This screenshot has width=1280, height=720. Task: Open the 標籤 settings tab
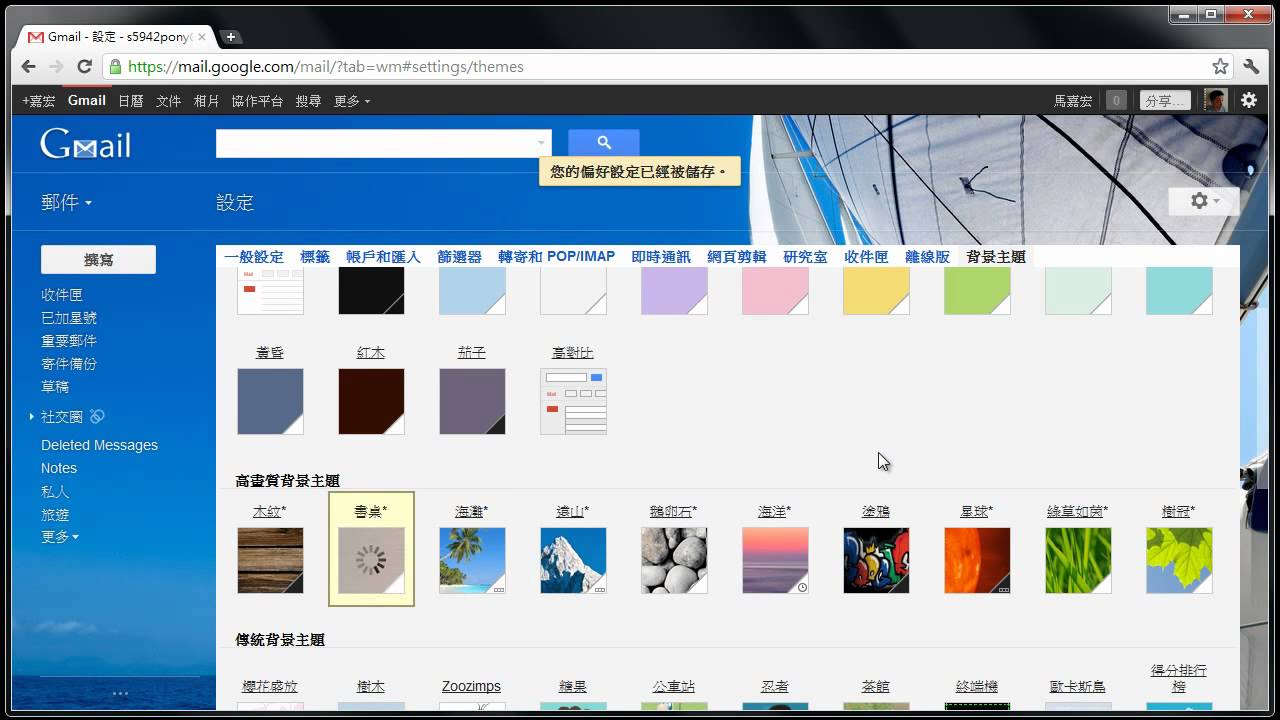[315, 257]
